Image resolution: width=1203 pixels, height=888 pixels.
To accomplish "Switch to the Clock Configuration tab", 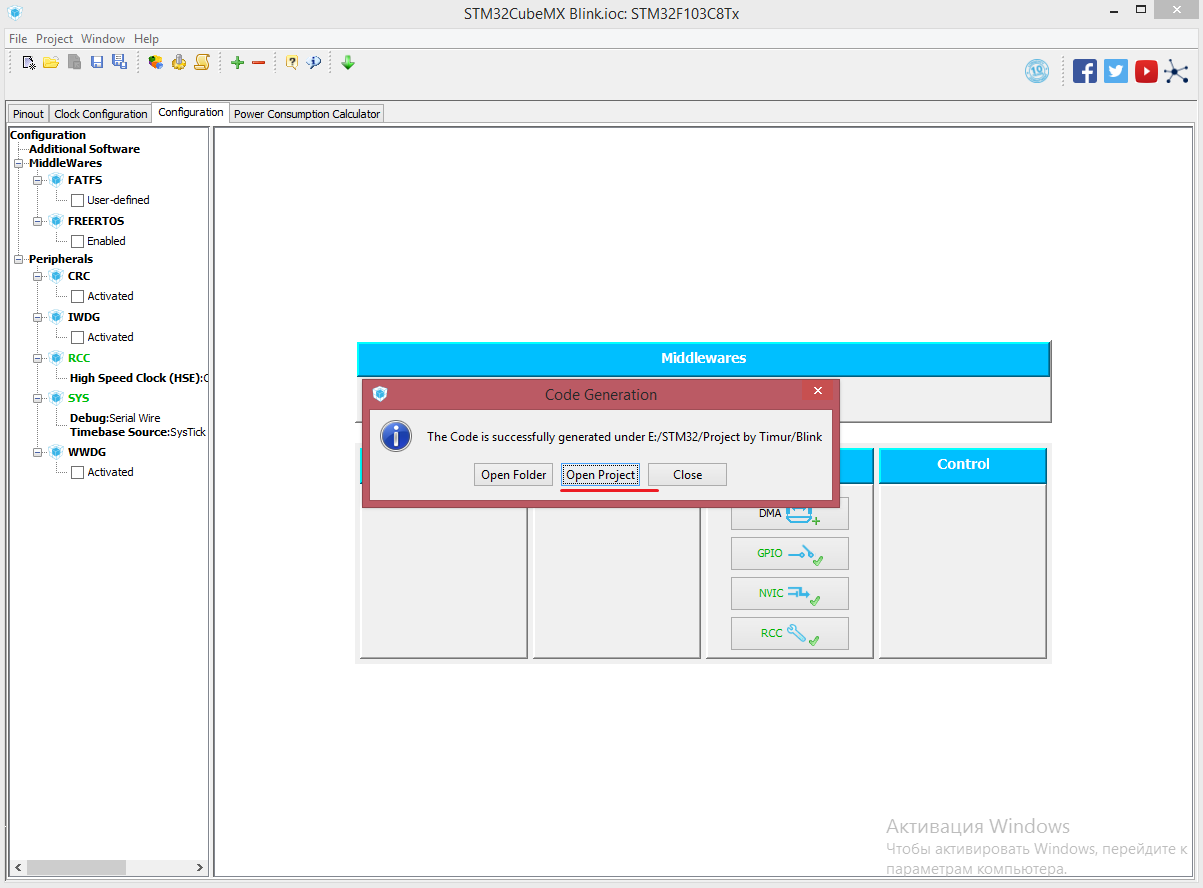I will [x=100, y=114].
